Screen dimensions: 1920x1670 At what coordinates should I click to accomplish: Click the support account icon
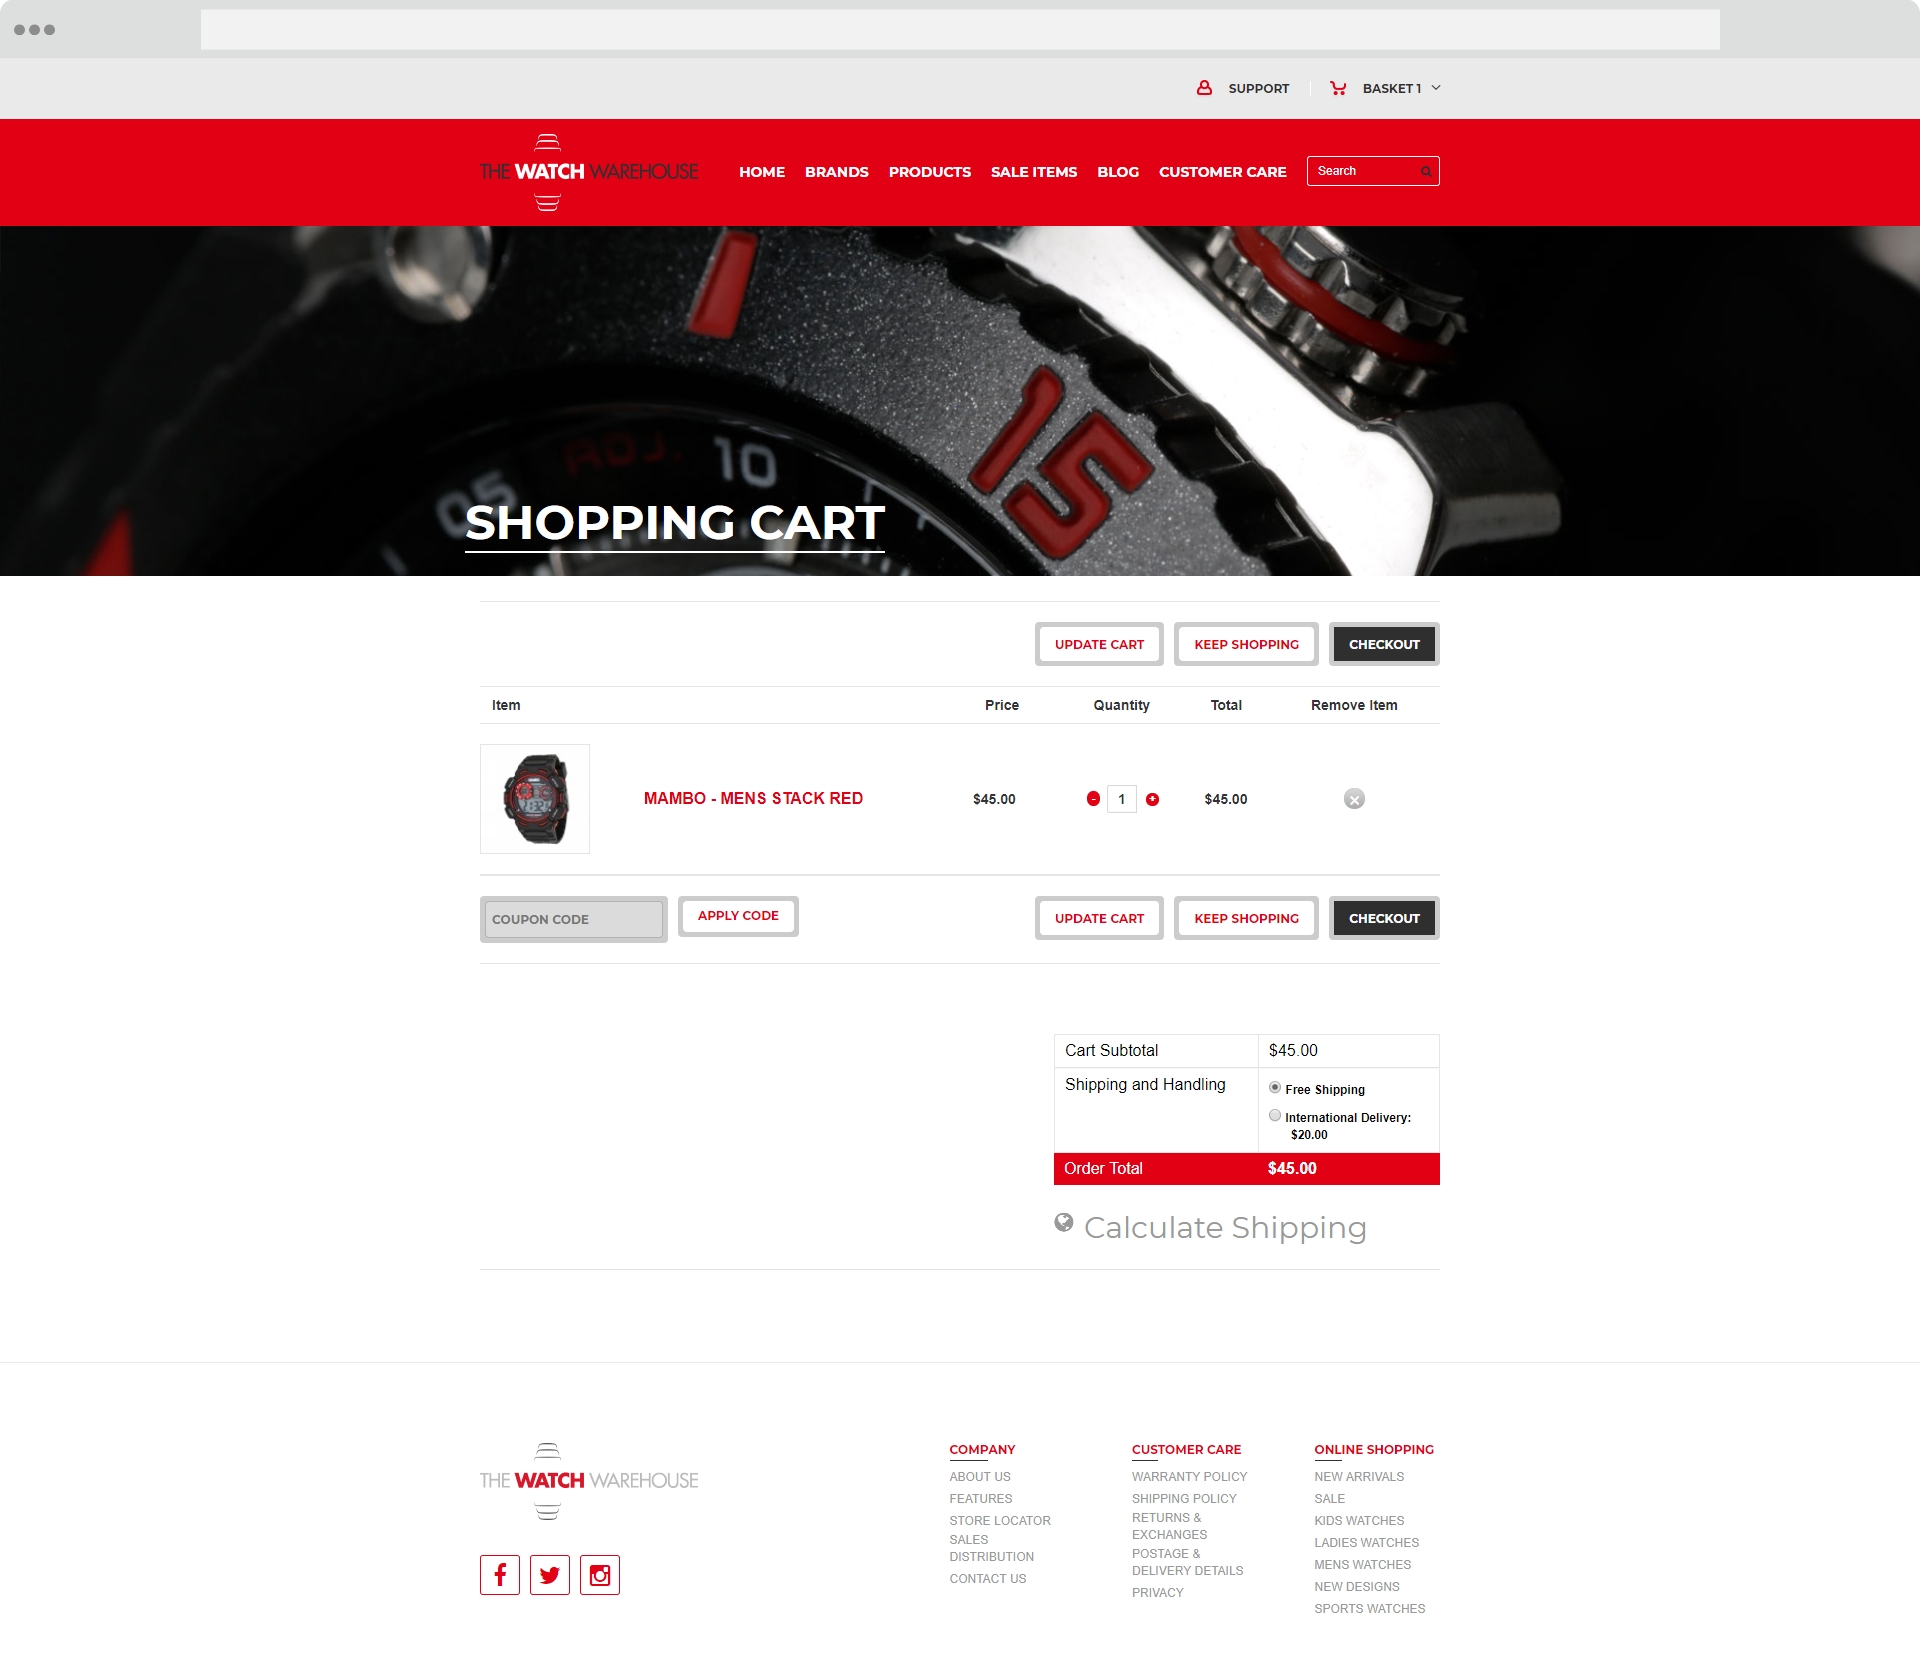click(1207, 88)
